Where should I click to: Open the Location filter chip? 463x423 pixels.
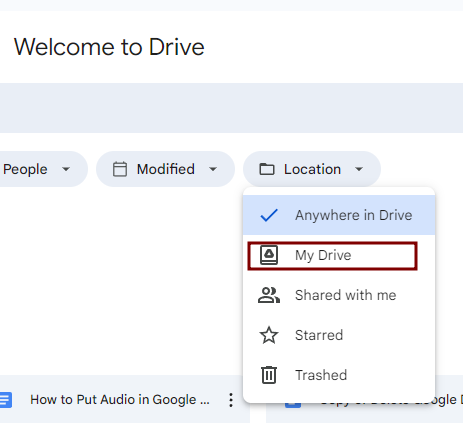312,169
